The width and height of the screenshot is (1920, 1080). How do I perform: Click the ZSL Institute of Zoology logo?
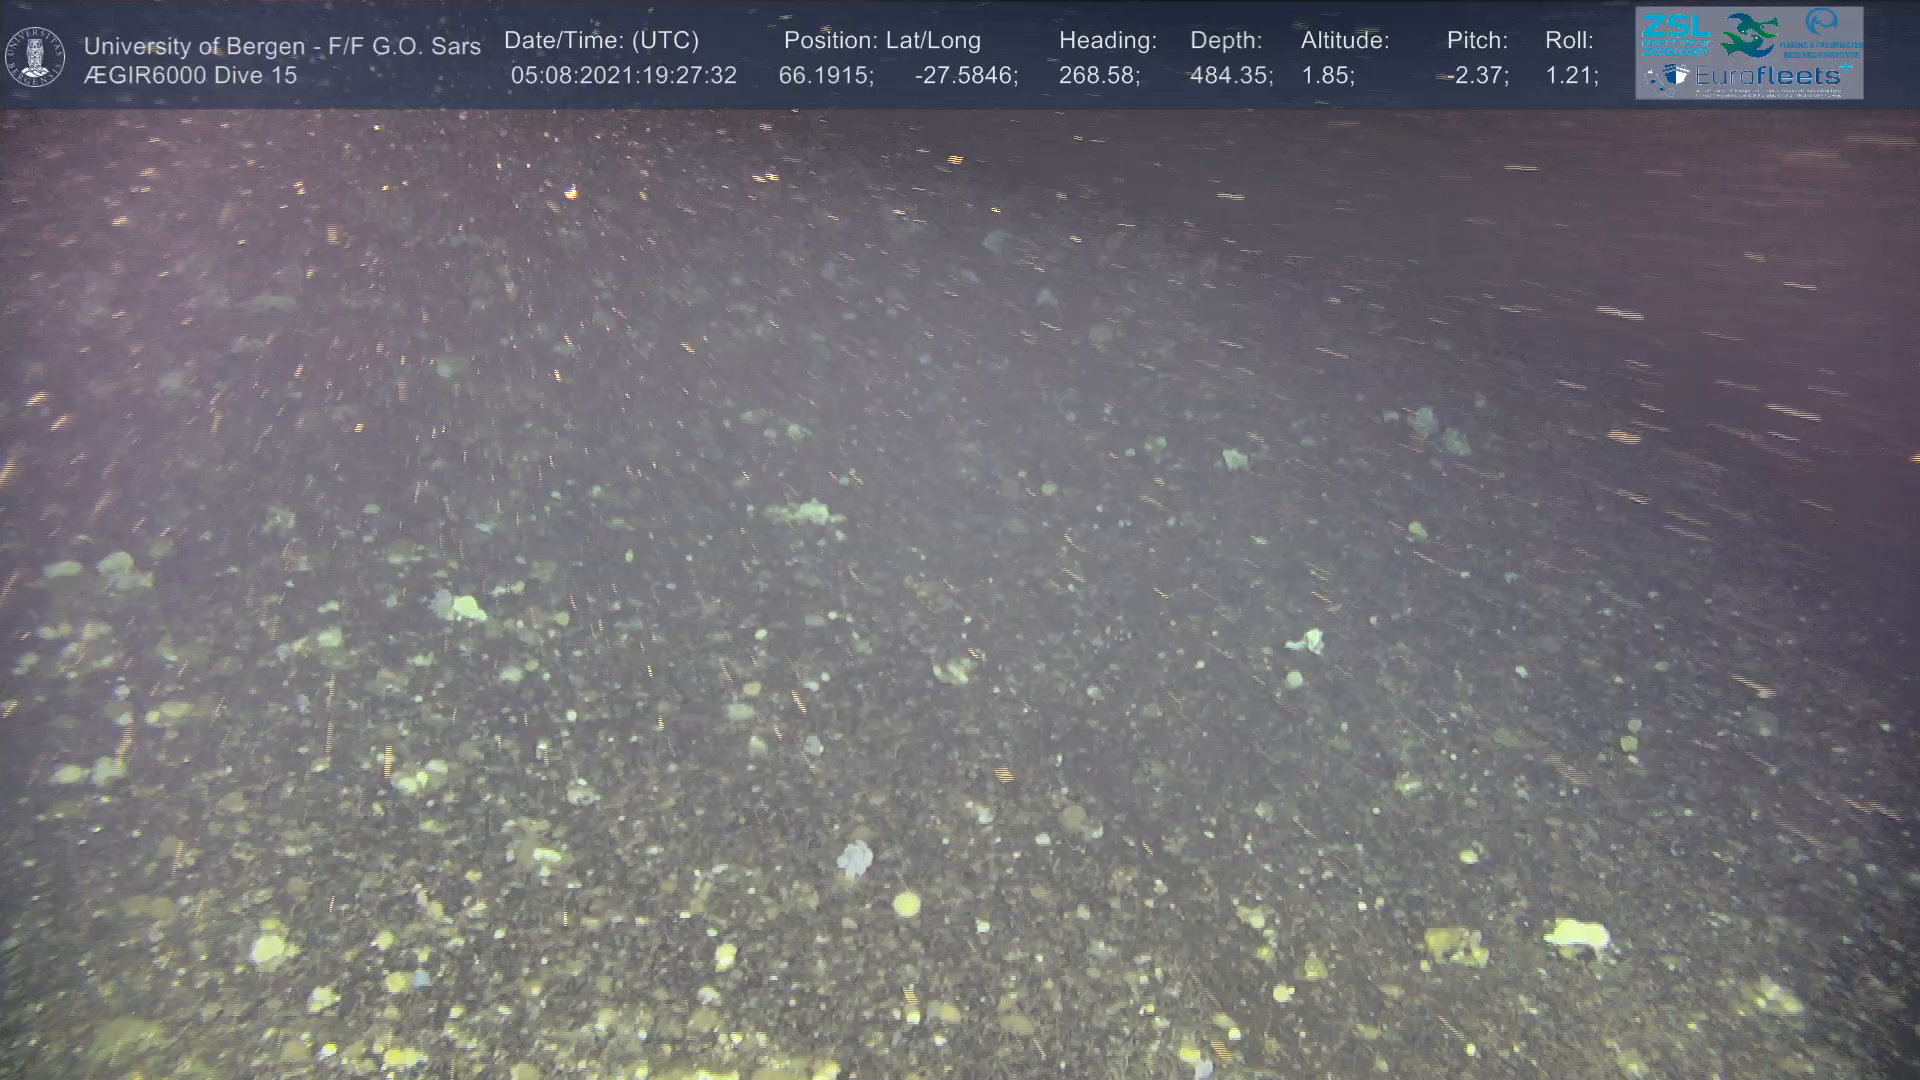(x=1675, y=33)
